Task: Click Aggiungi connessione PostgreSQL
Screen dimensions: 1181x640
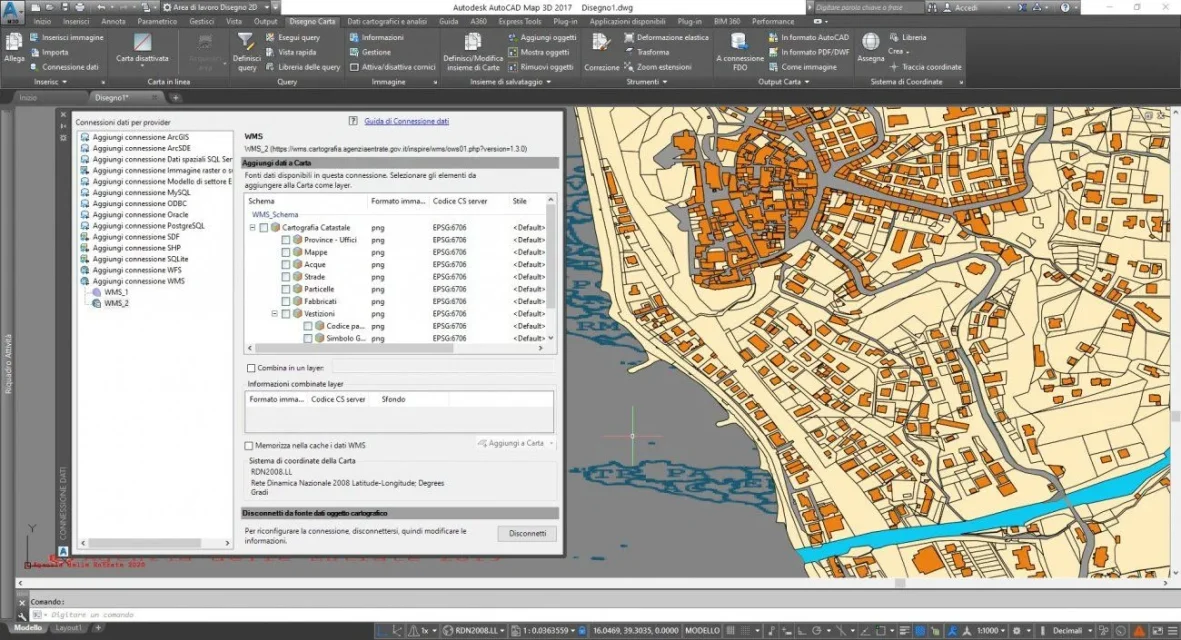Action: (148, 226)
